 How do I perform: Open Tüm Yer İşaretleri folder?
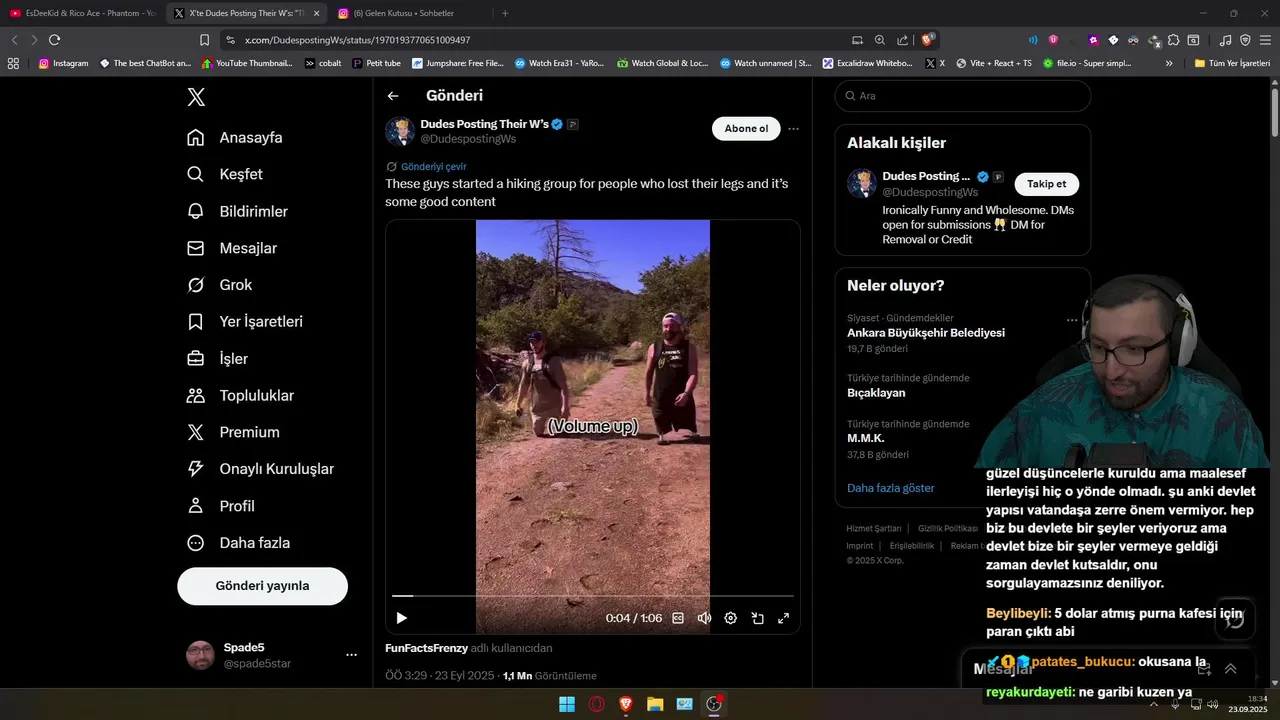(x=1232, y=63)
